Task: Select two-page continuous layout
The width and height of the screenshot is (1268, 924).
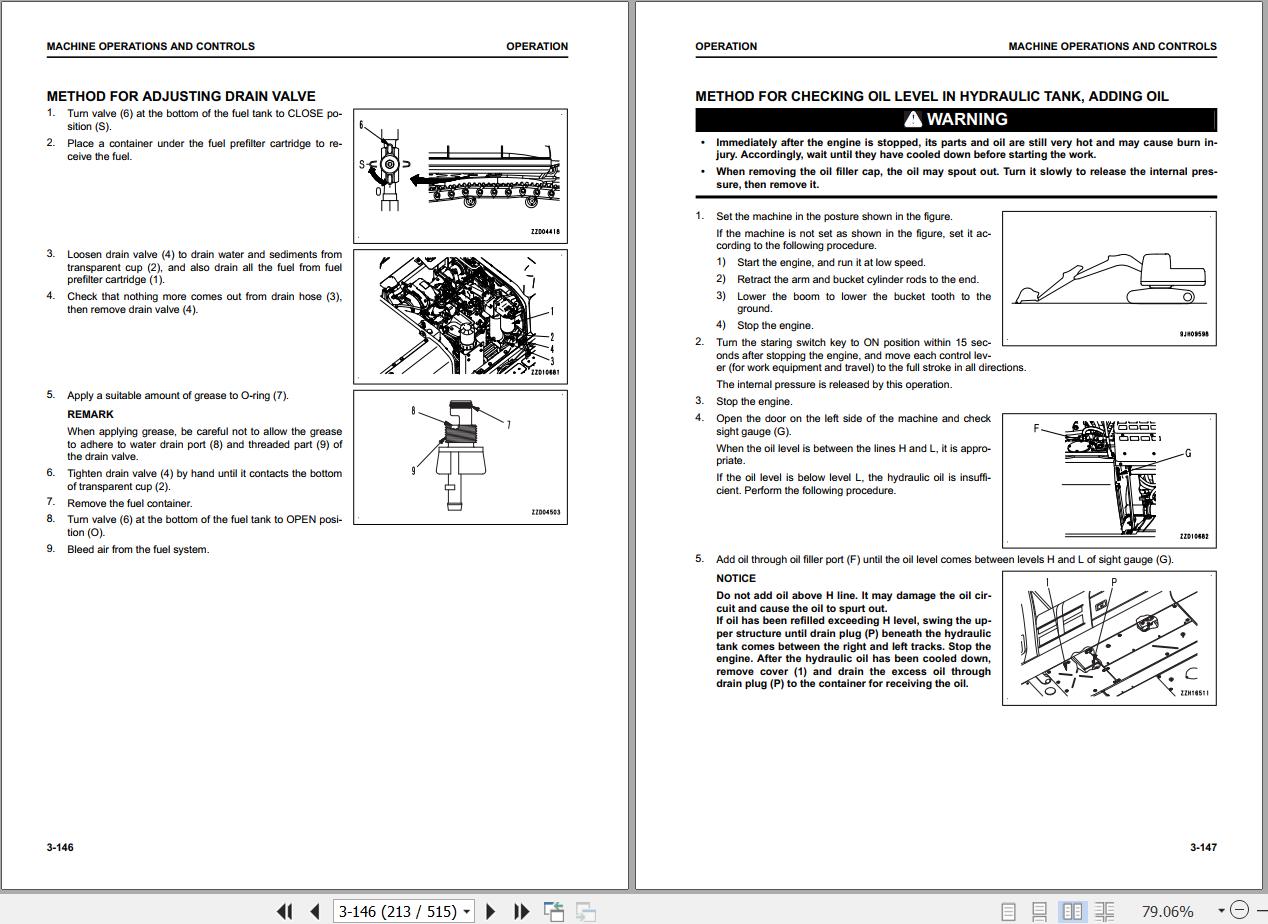Action: click(1104, 911)
